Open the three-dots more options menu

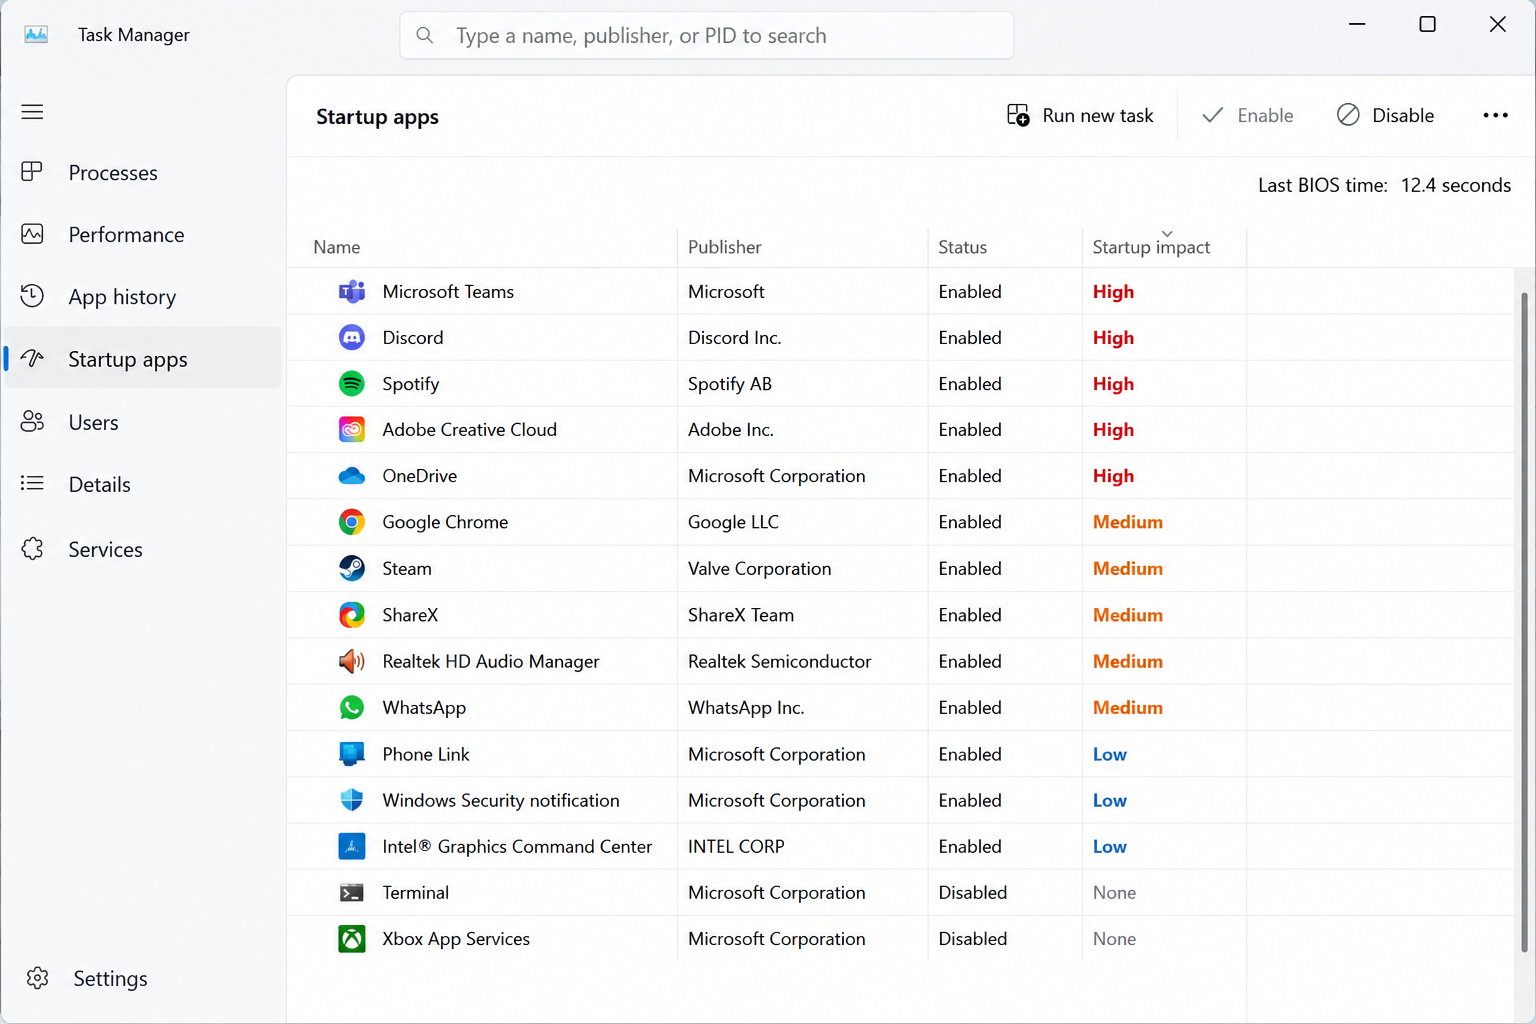1495,116
